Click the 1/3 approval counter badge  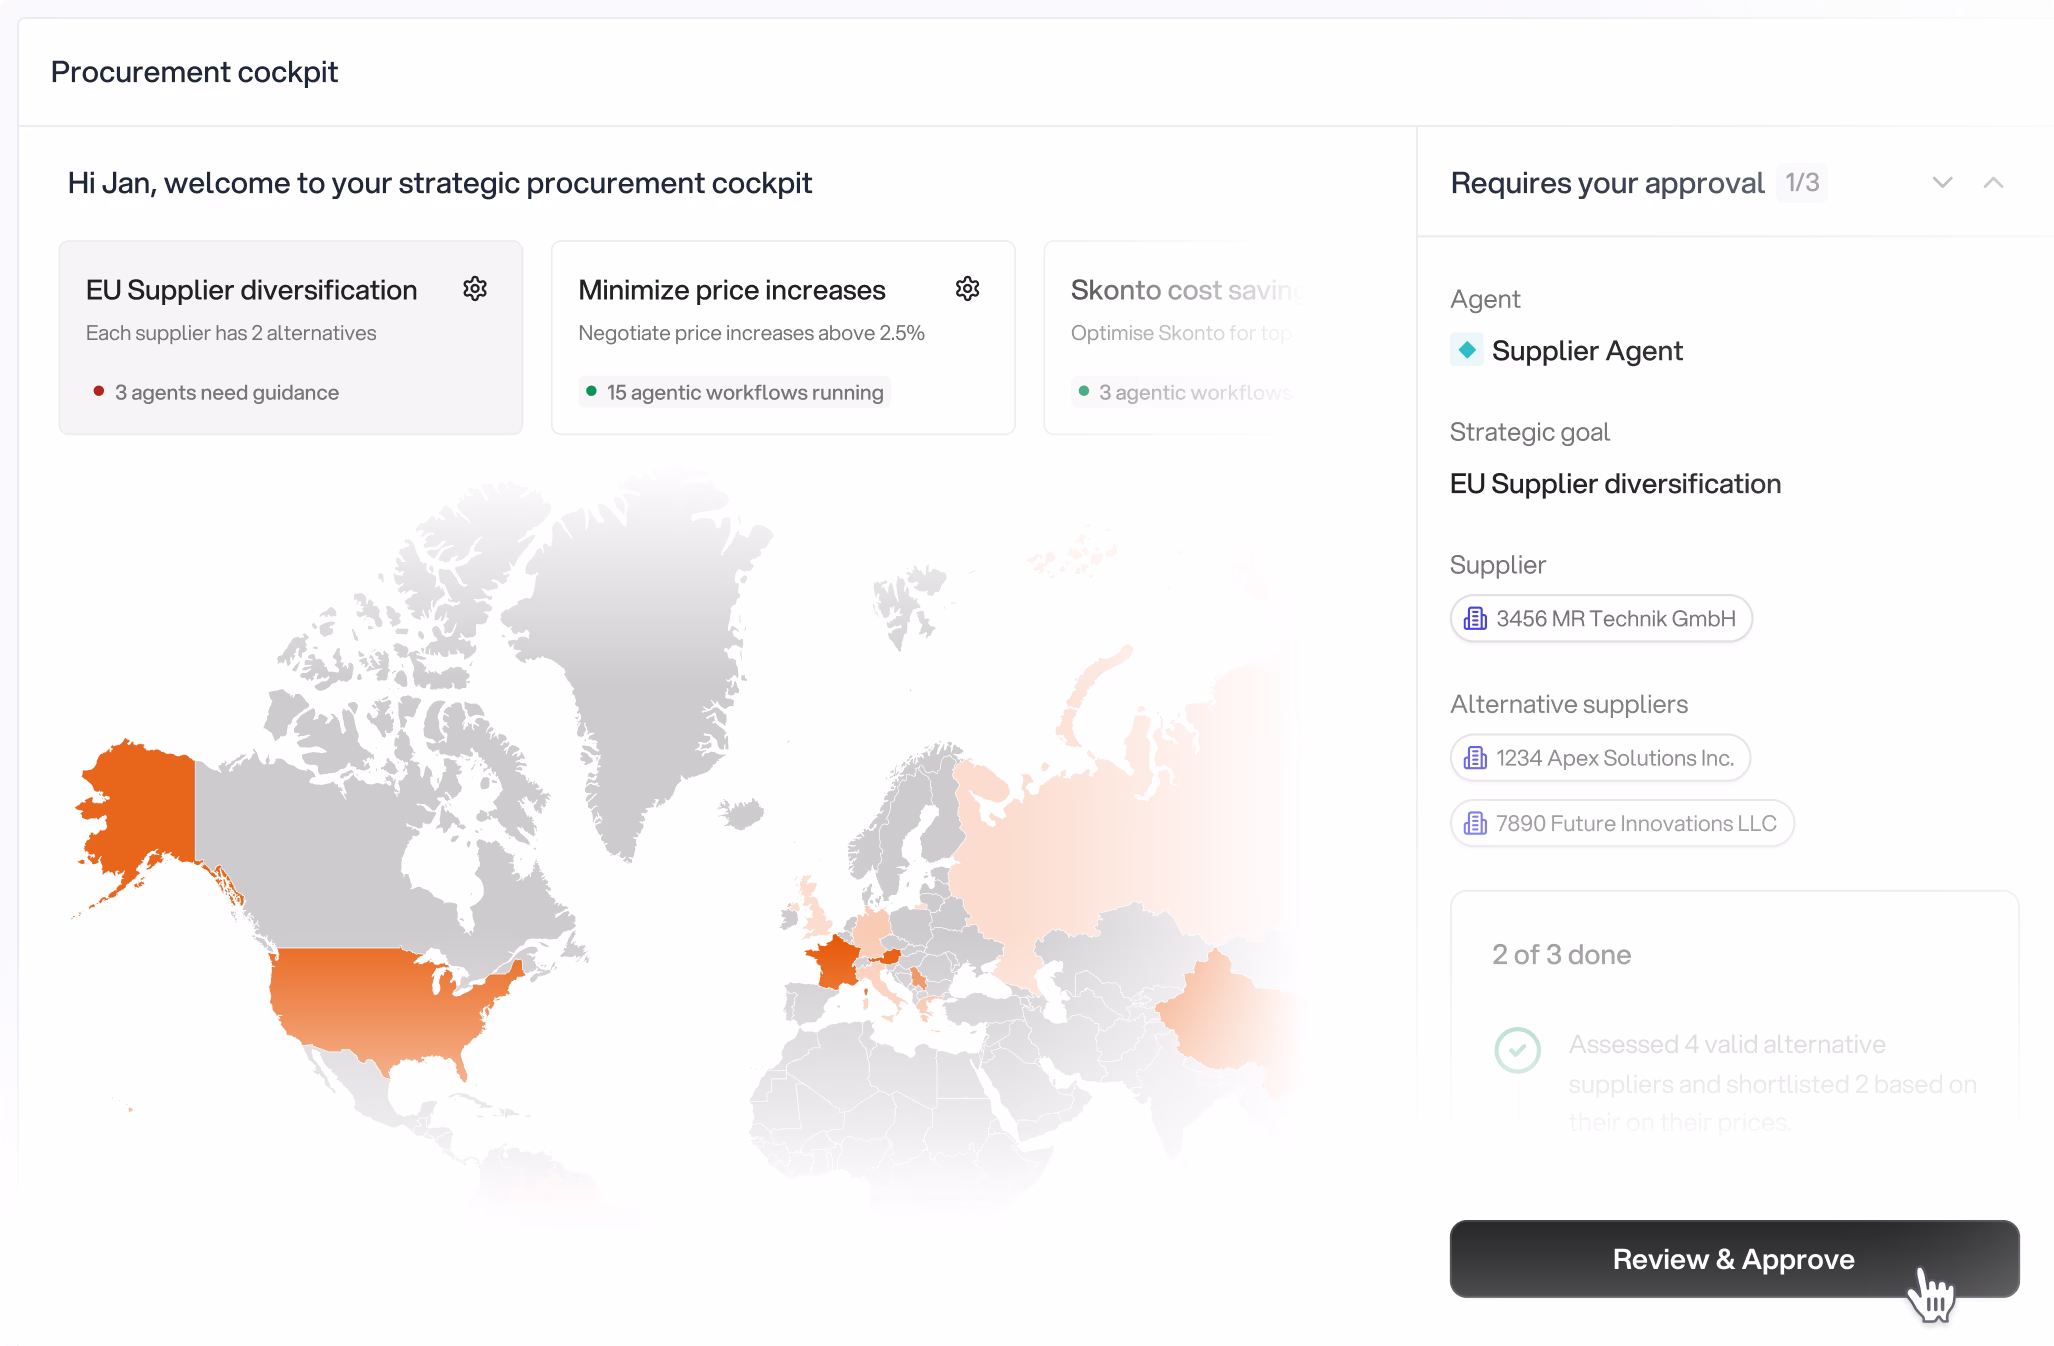pyautogui.click(x=1802, y=183)
